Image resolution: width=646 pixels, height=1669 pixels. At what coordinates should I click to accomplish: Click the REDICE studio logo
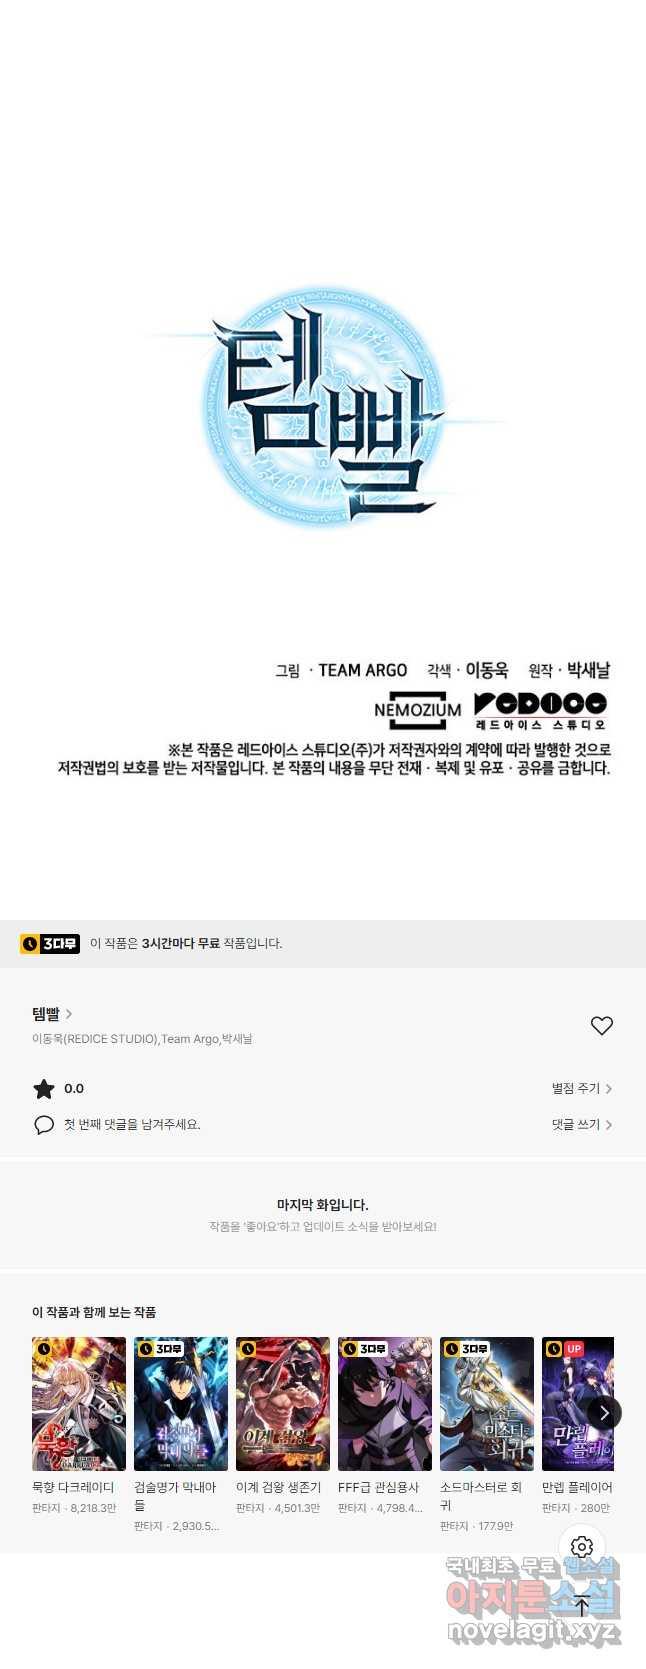[x=540, y=709]
